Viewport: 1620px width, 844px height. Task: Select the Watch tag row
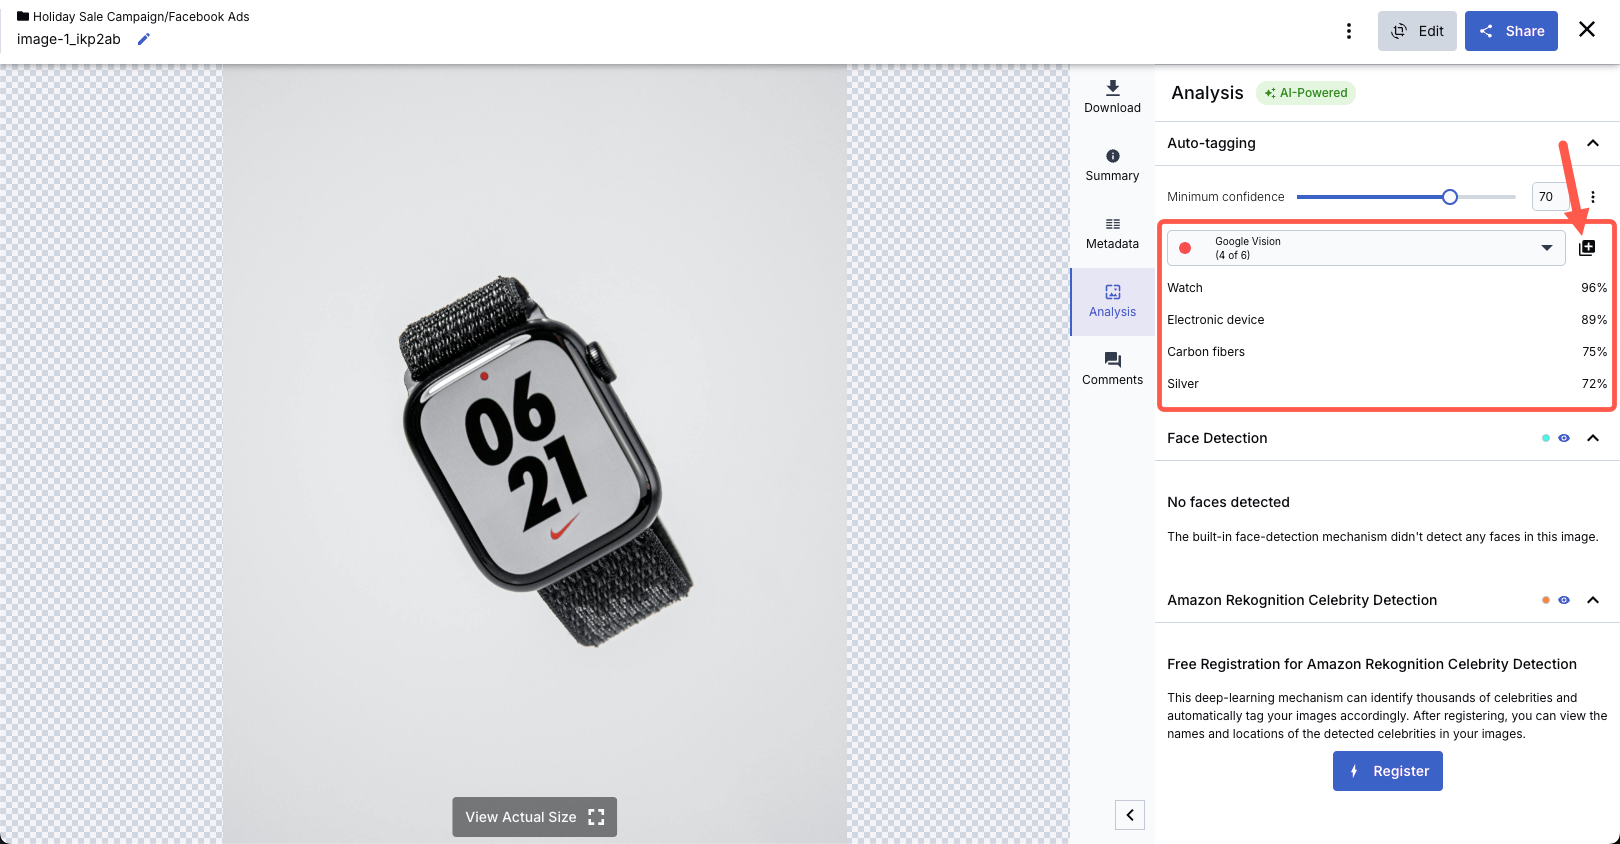pos(1387,288)
